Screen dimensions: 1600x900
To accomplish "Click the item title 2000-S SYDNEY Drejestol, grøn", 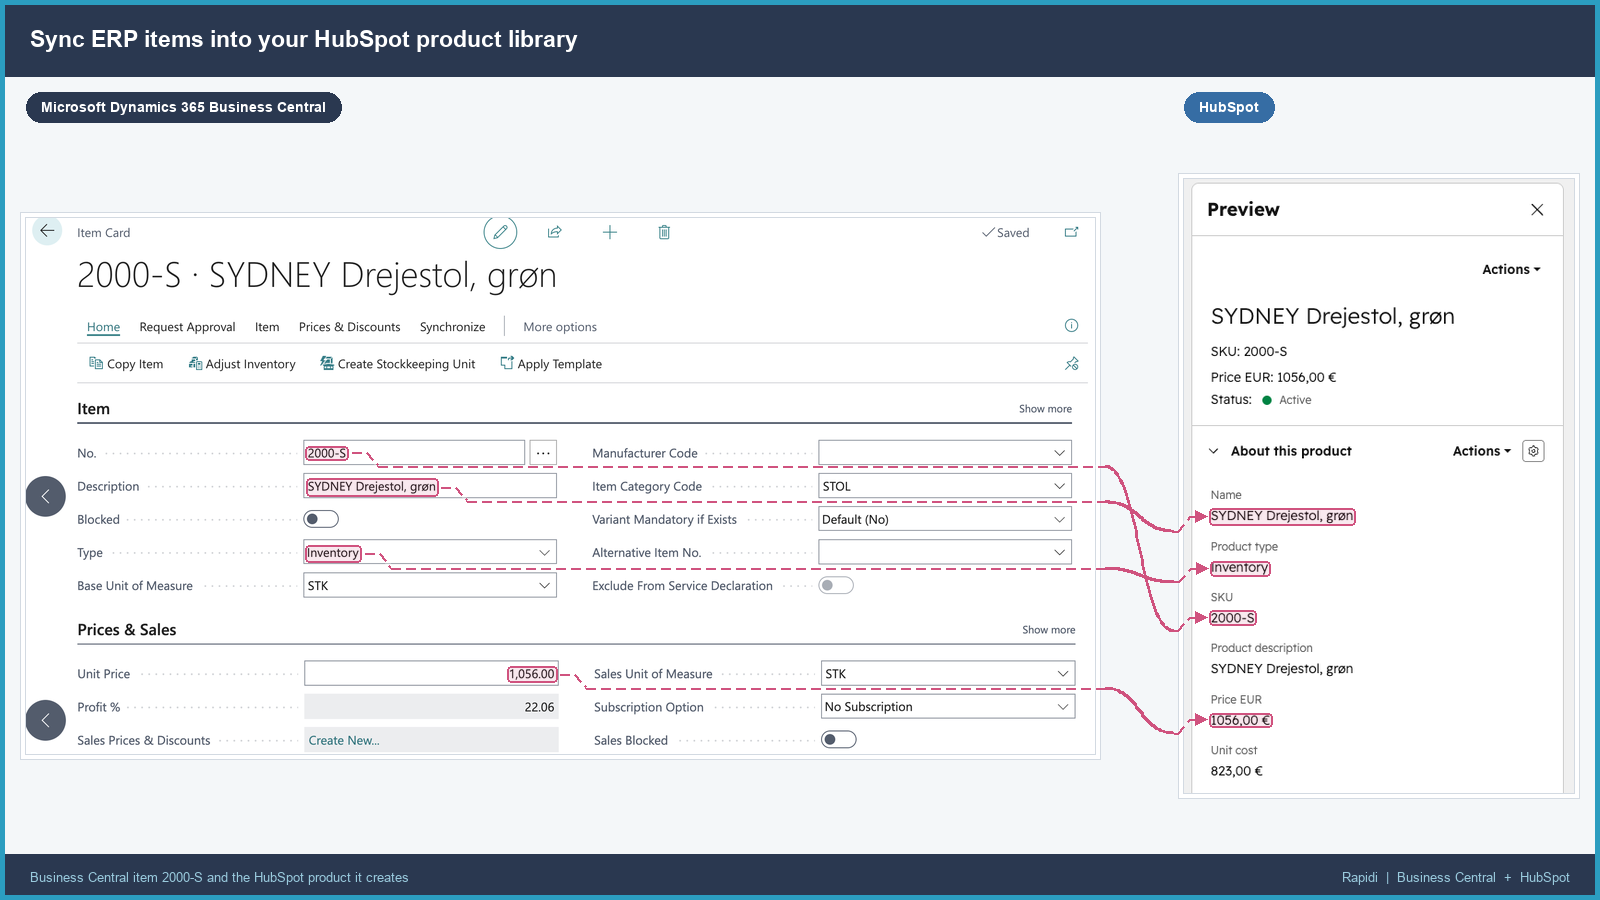I will 317,275.
